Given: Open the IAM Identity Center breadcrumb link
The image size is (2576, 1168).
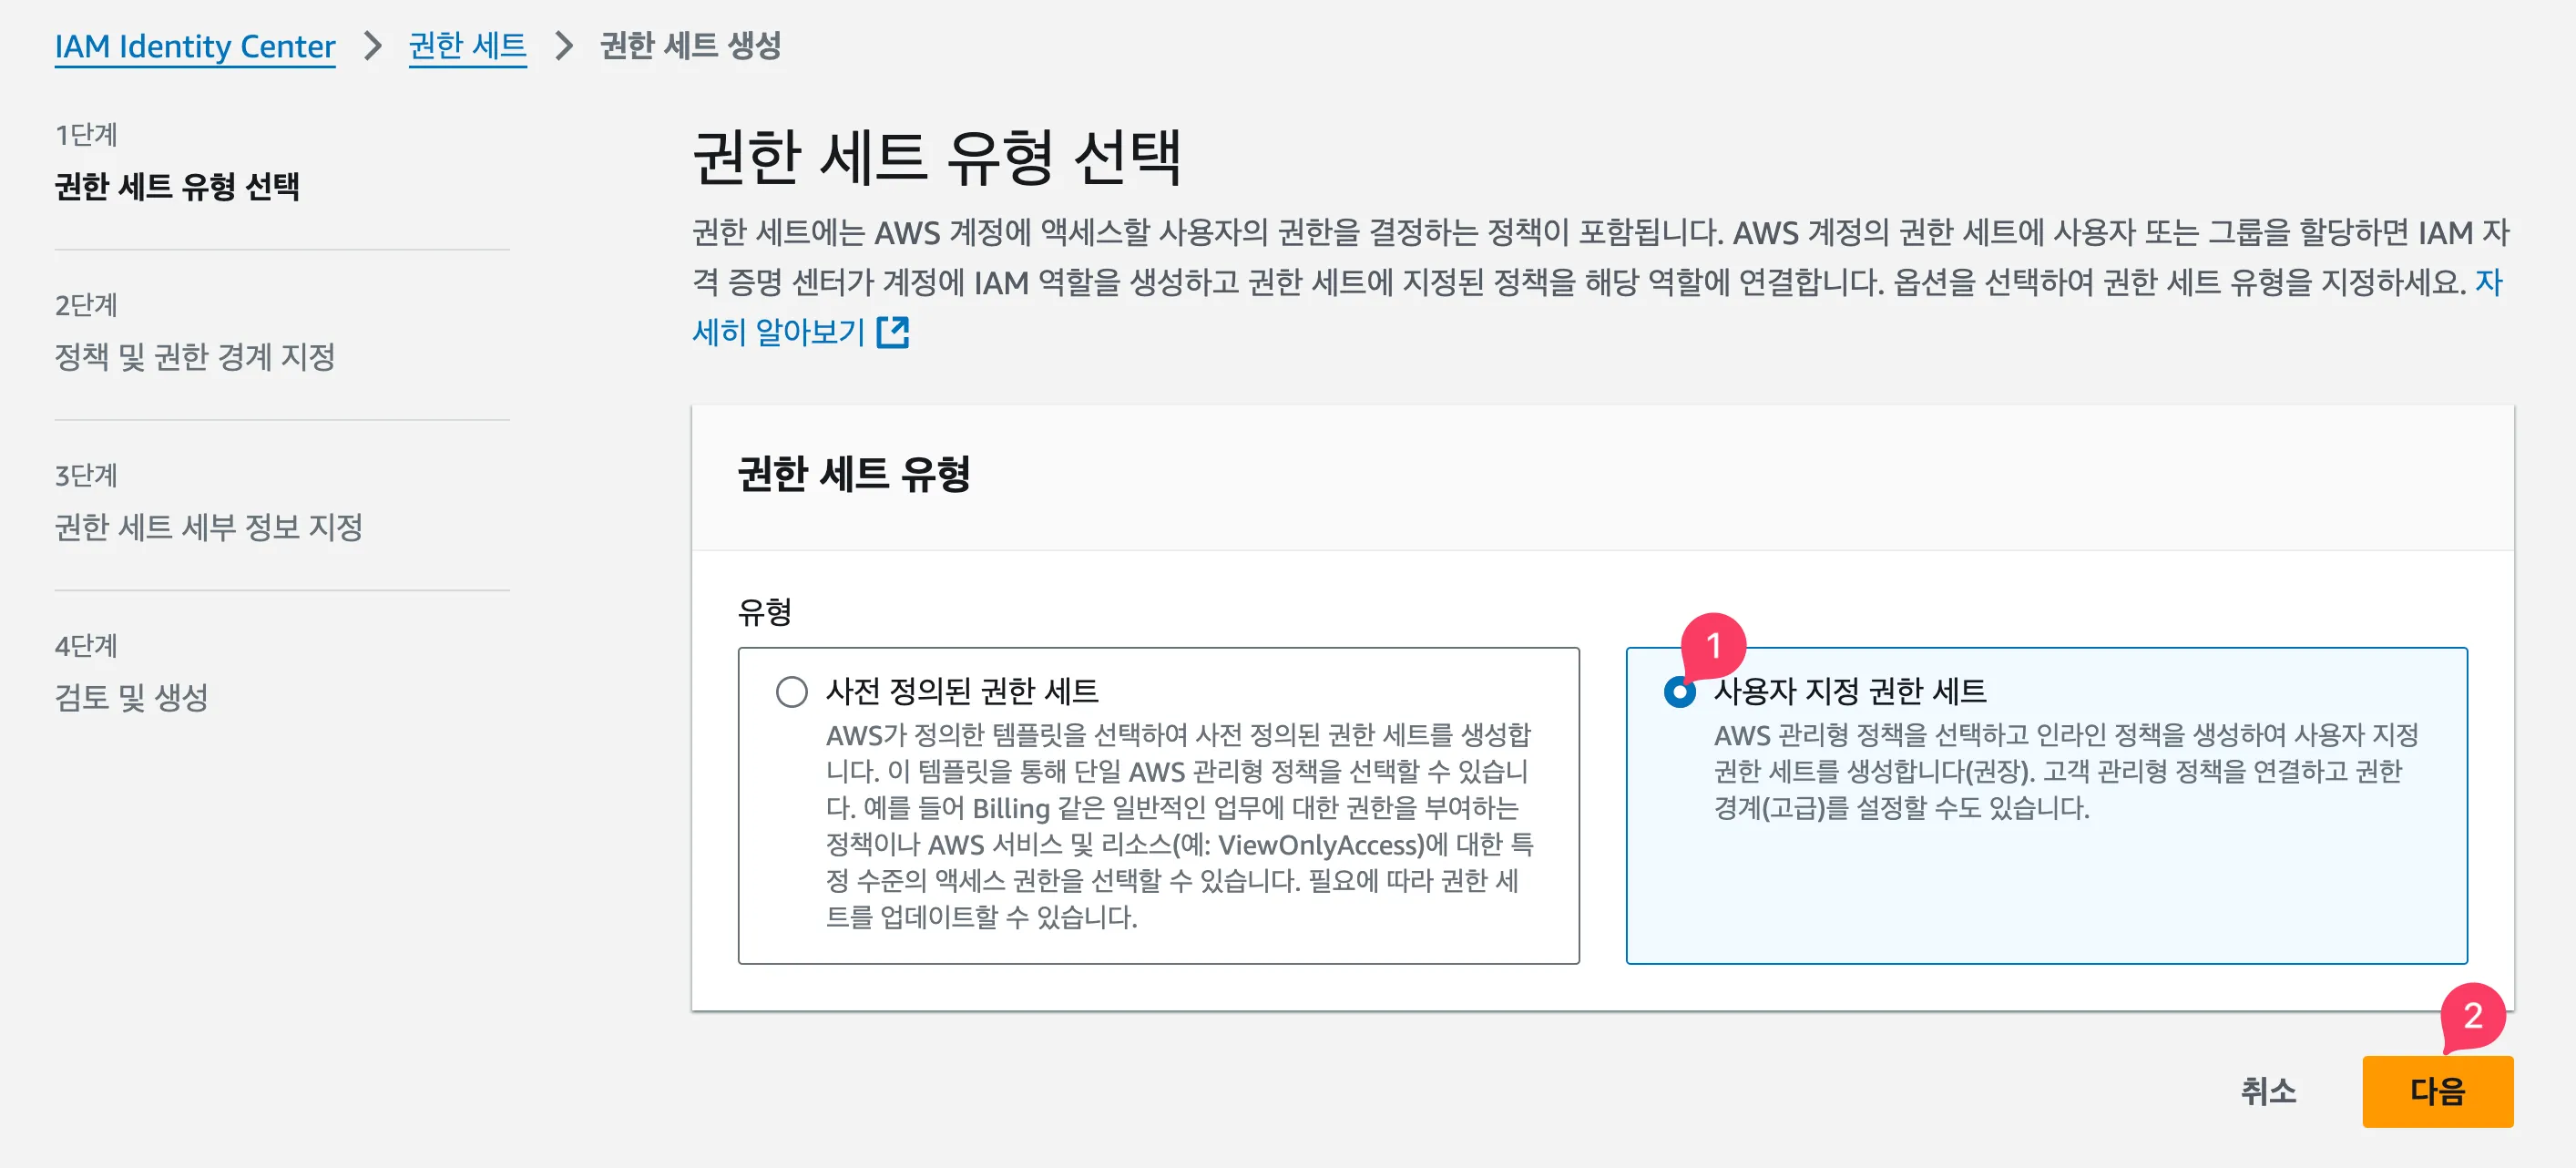Looking at the screenshot, I should (x=195, y=46).
